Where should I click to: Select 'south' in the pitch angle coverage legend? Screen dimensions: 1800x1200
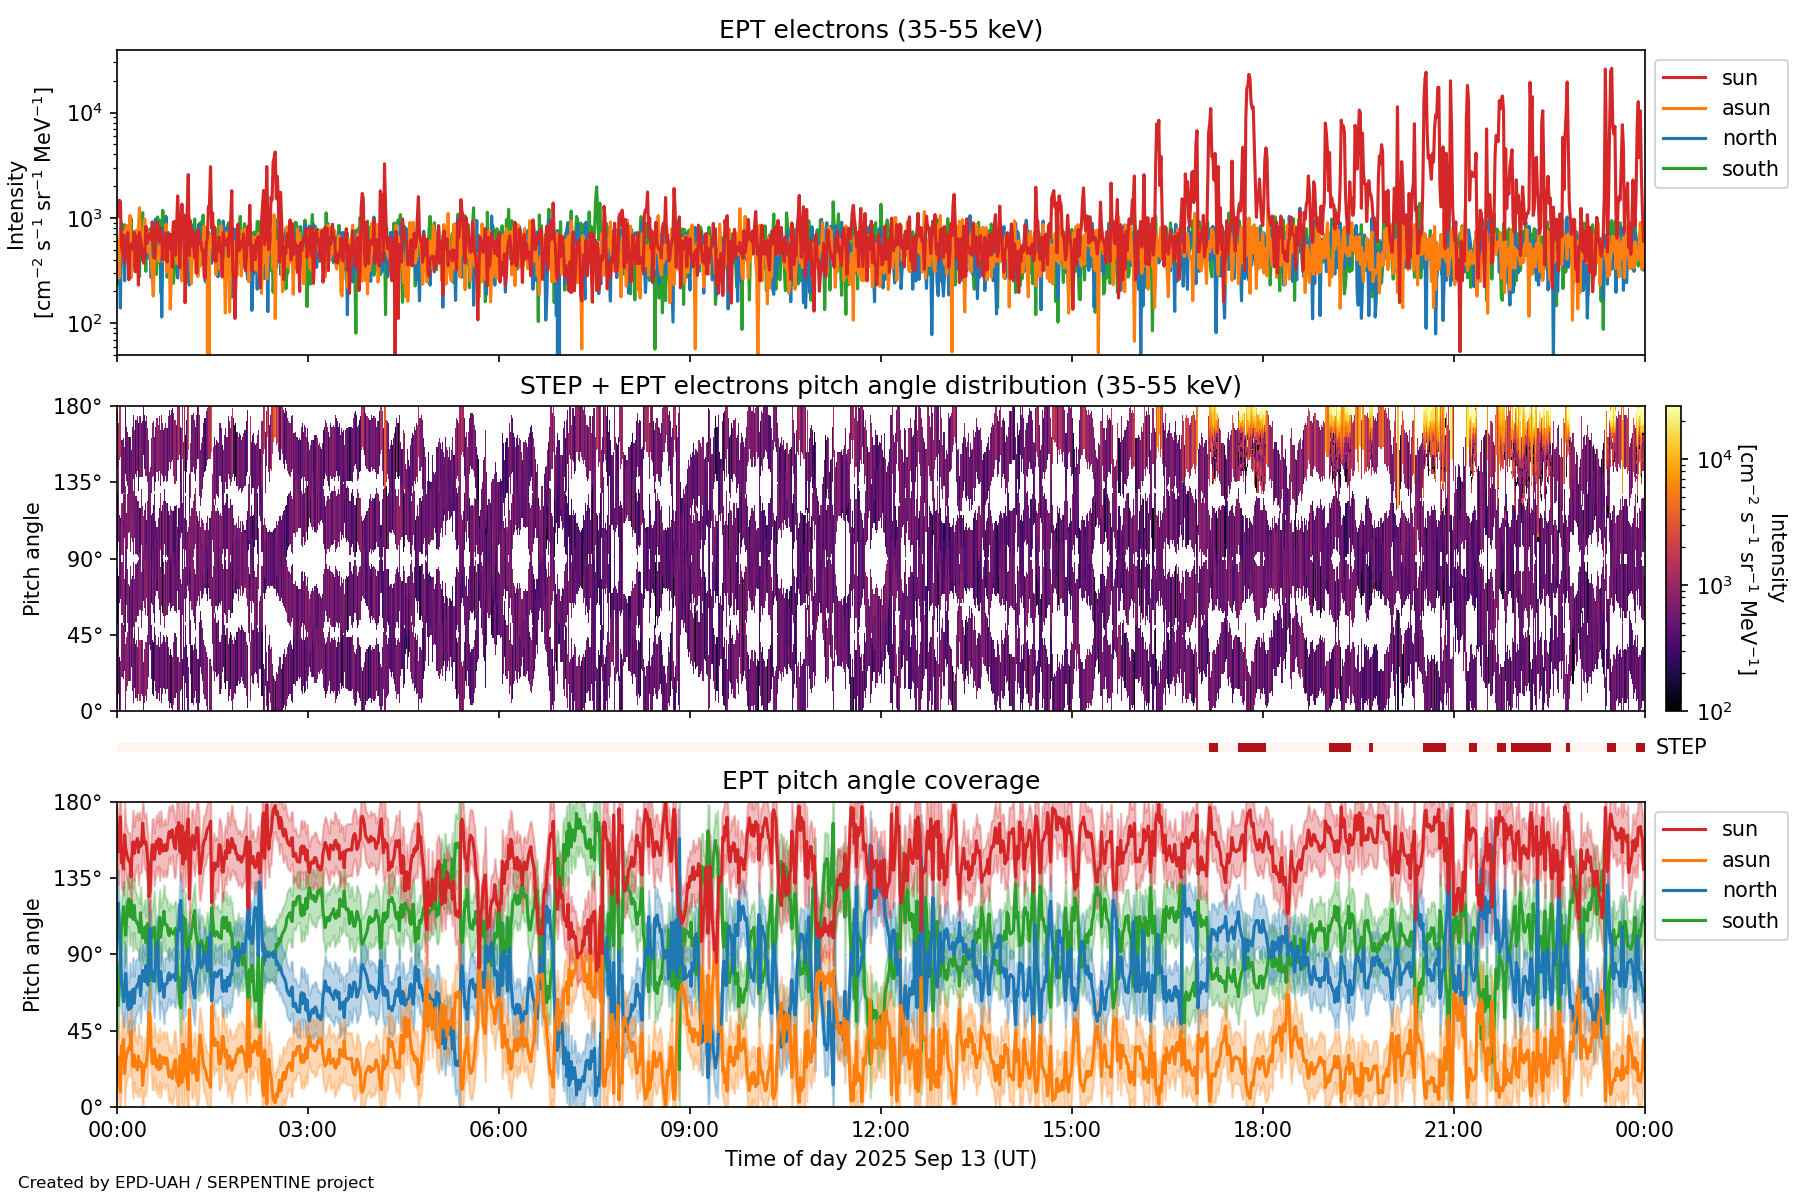tap(1749, 921)
